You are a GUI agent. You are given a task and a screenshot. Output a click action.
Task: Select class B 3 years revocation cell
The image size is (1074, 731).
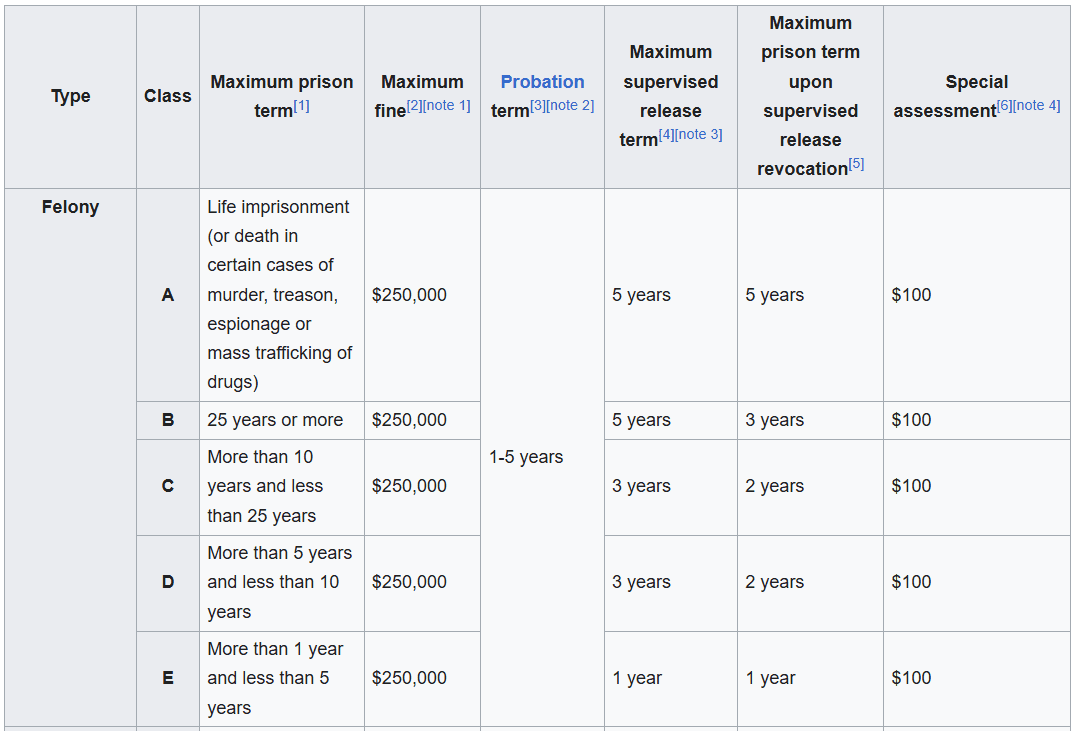810,421
